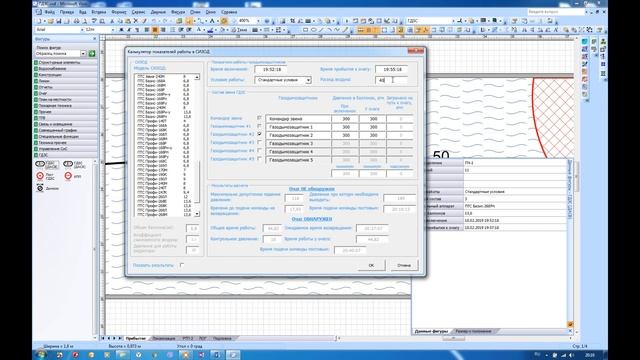Expand the Структурные элементы stencil
Image resolution: width=640 pixels, height=360 pixels.
point(65,62)
